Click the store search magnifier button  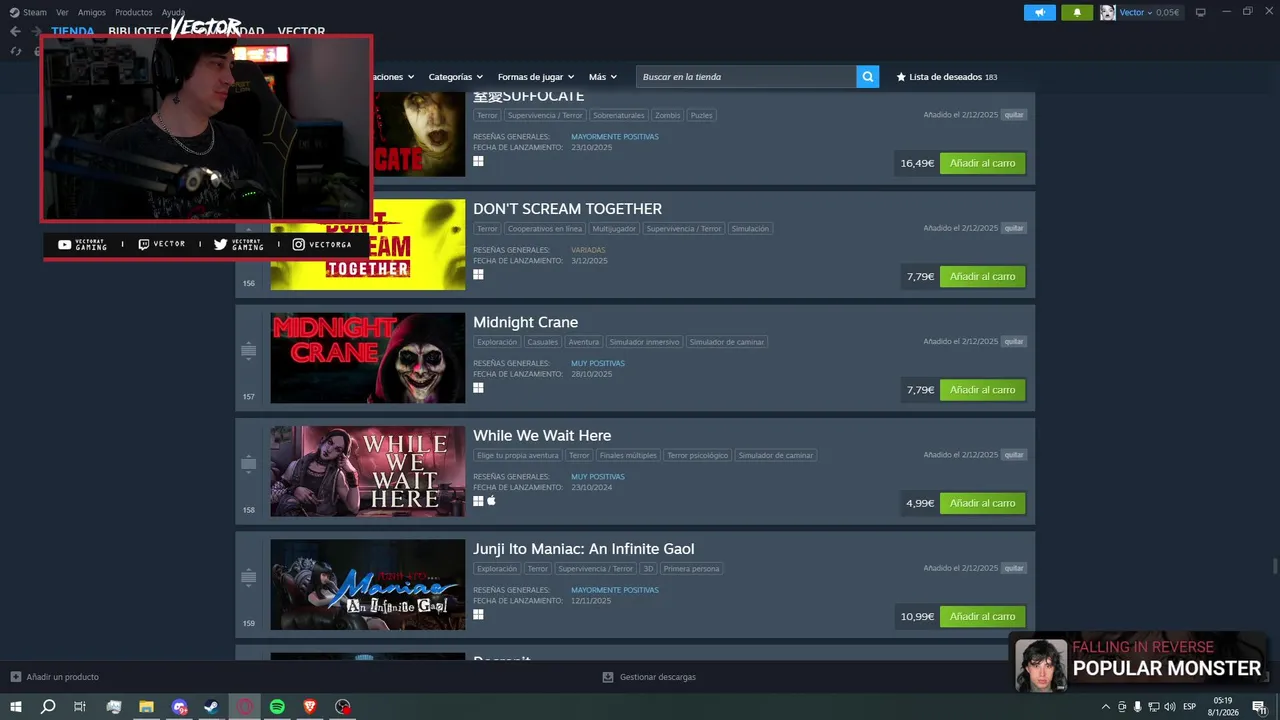(868, 76)
